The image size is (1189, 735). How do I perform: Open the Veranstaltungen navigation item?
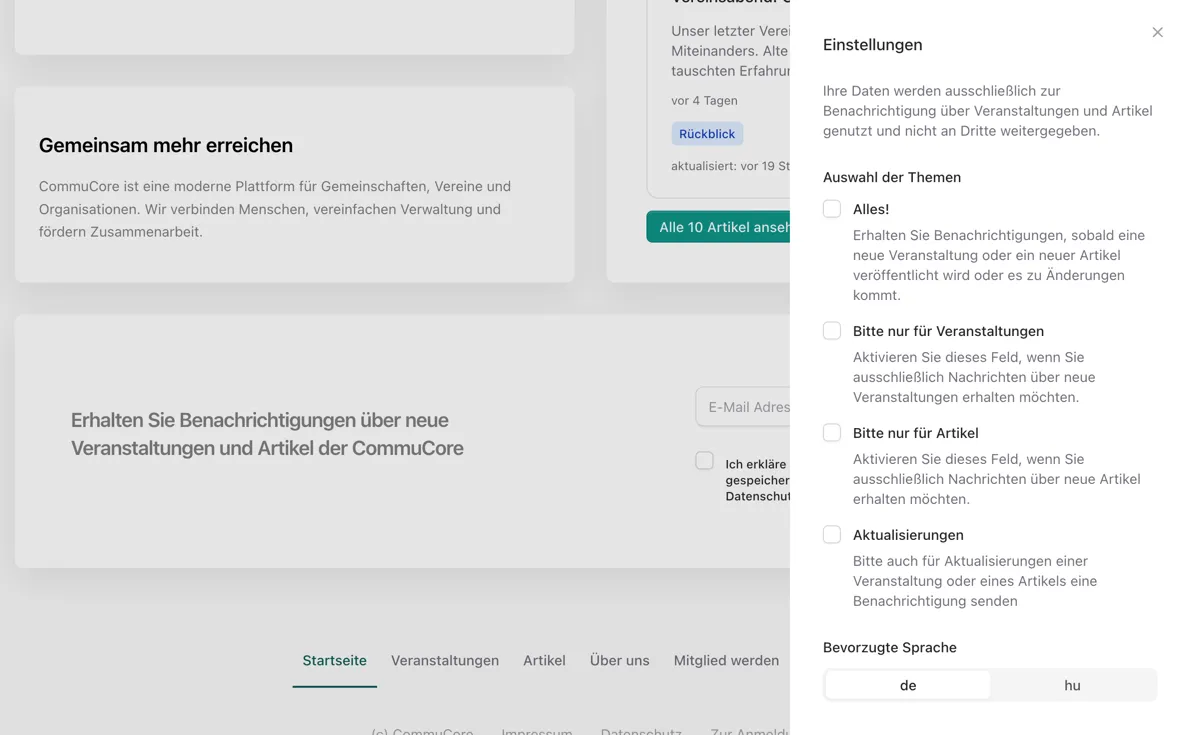tap(445, 660)
